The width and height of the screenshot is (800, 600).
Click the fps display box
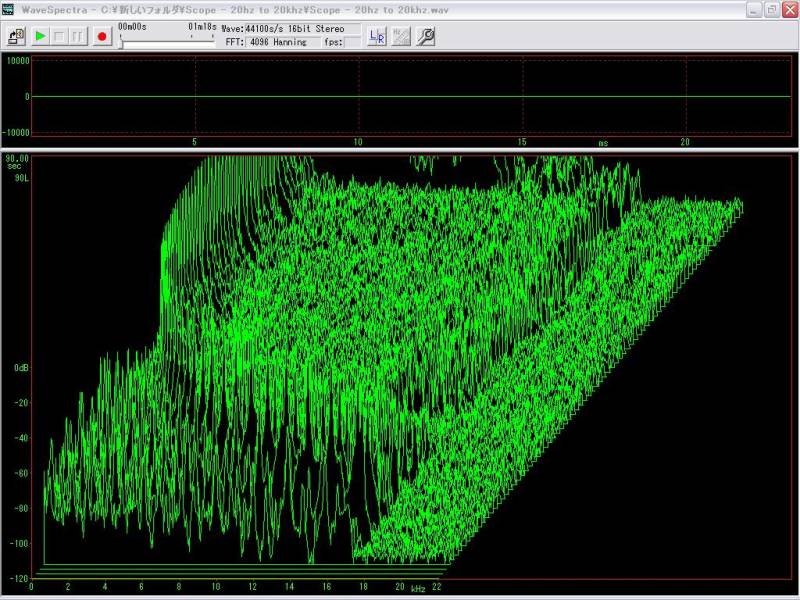352,42
